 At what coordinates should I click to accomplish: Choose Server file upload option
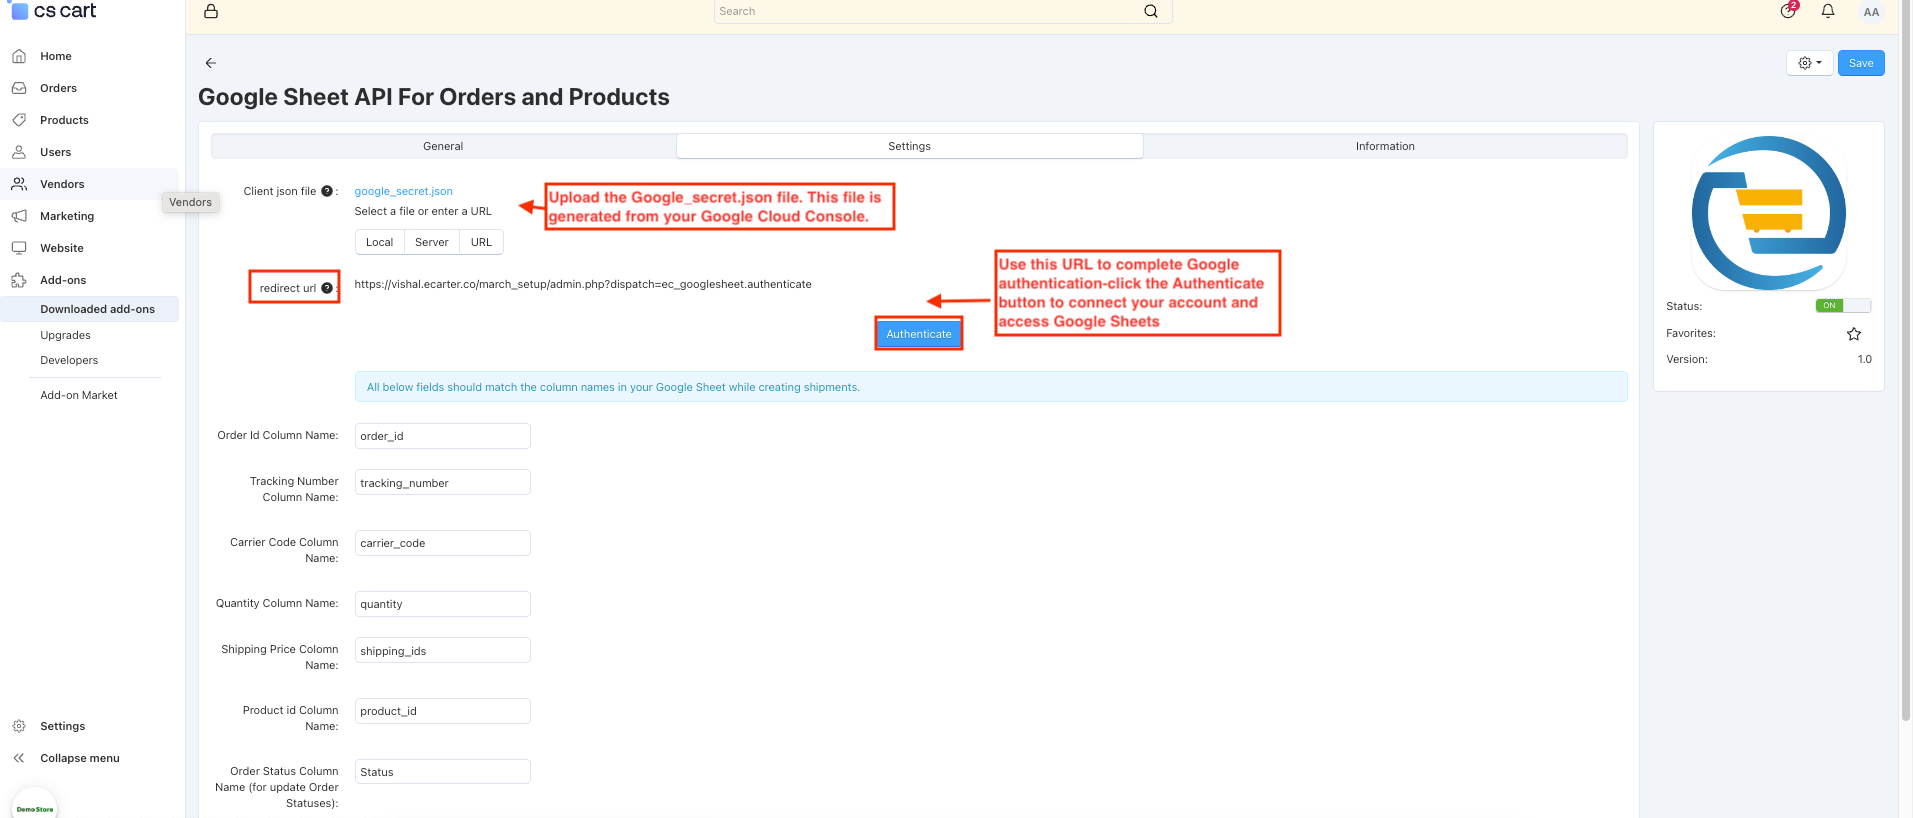coord(432,242)
